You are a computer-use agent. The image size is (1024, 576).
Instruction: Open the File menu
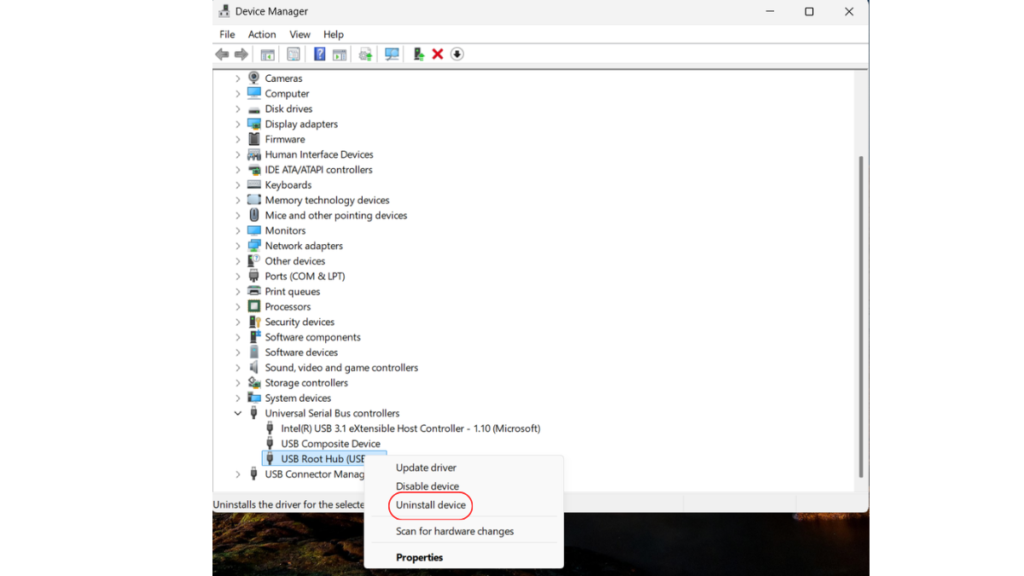point(227,34)
